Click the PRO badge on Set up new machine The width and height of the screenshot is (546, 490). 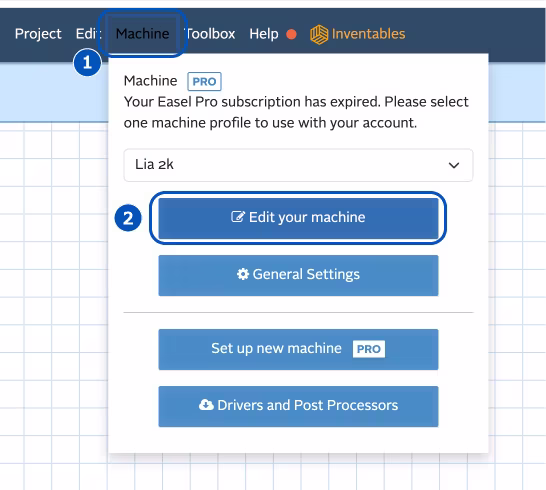coord(369,349)
